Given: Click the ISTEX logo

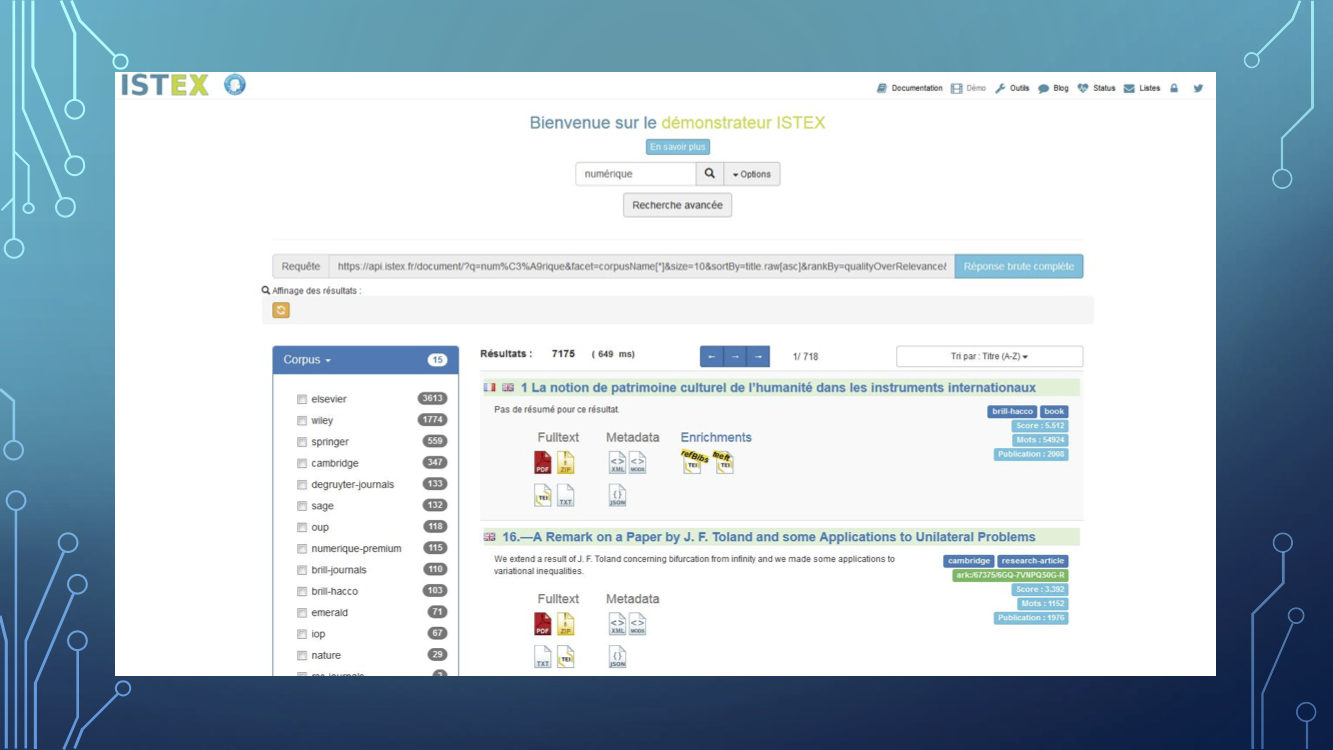Looking at the screenshot, I should (165, 86).
